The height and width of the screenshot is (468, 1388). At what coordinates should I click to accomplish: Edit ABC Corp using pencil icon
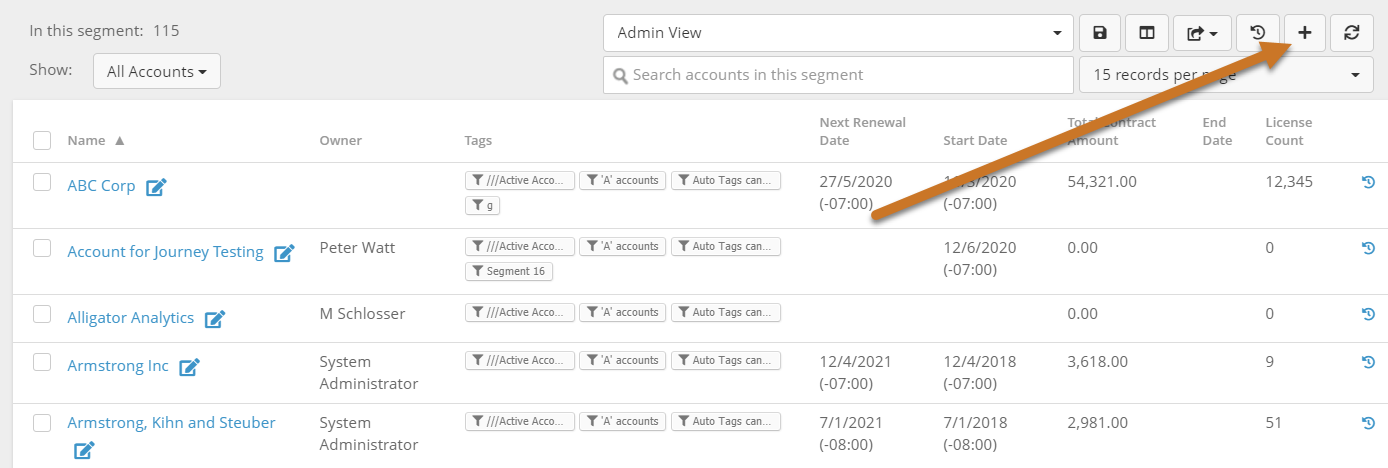click(x=156, y=187)
